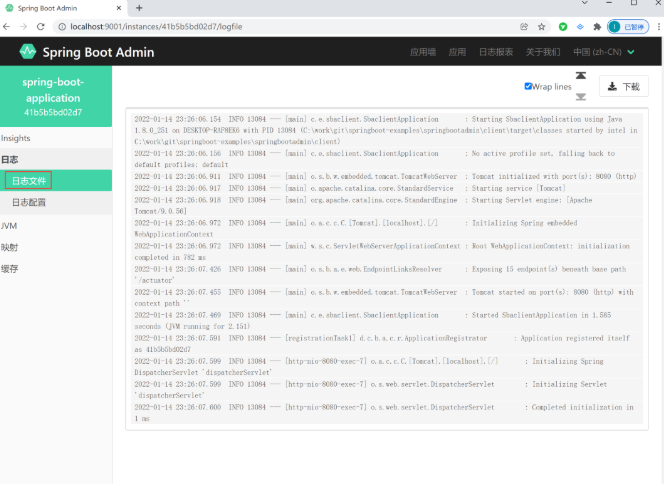Screen dimensions: 664x484
Task: Click the Spring Boot Admin browser tab
Action: (x=64, y=8)
